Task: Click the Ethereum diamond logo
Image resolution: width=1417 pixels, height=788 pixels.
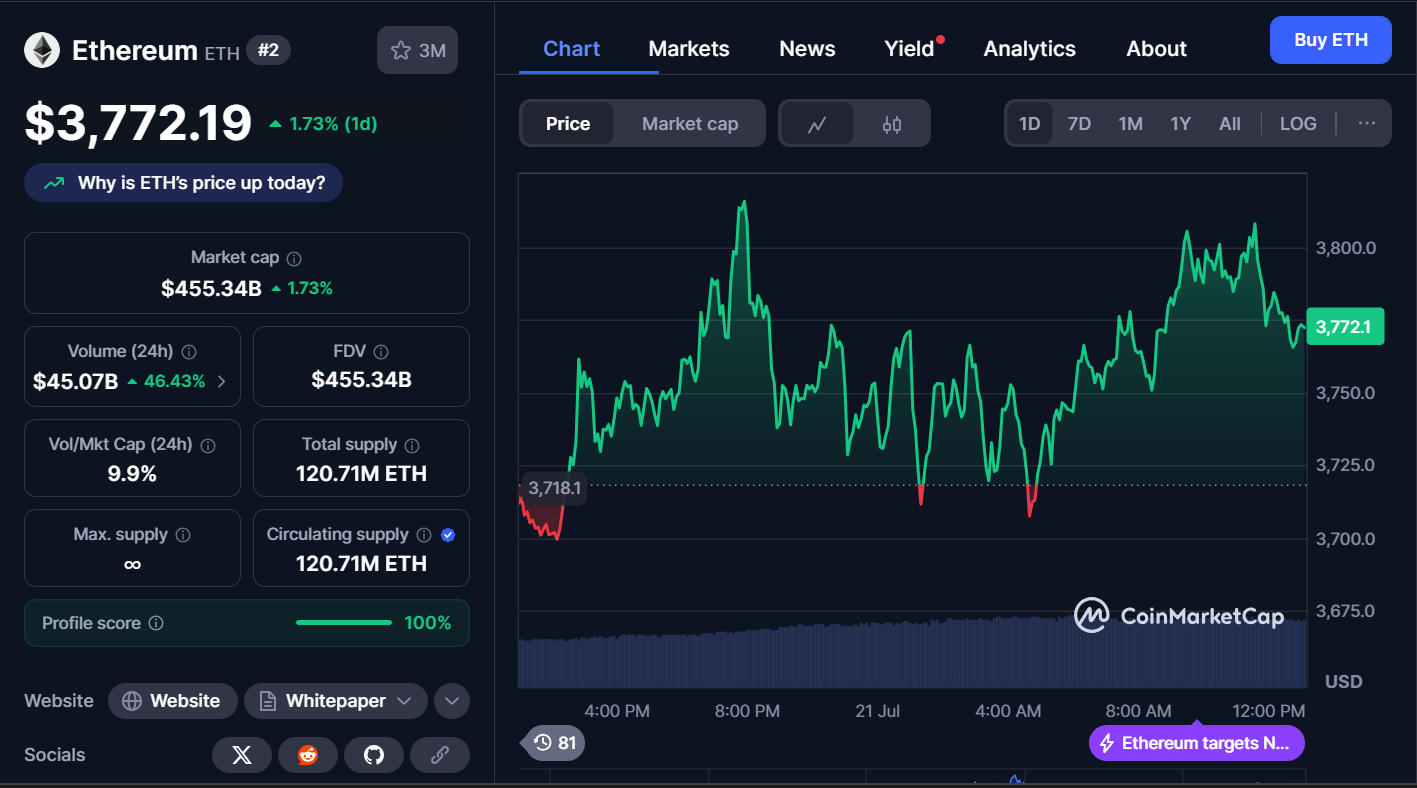Action: click(x=42, y=50)
